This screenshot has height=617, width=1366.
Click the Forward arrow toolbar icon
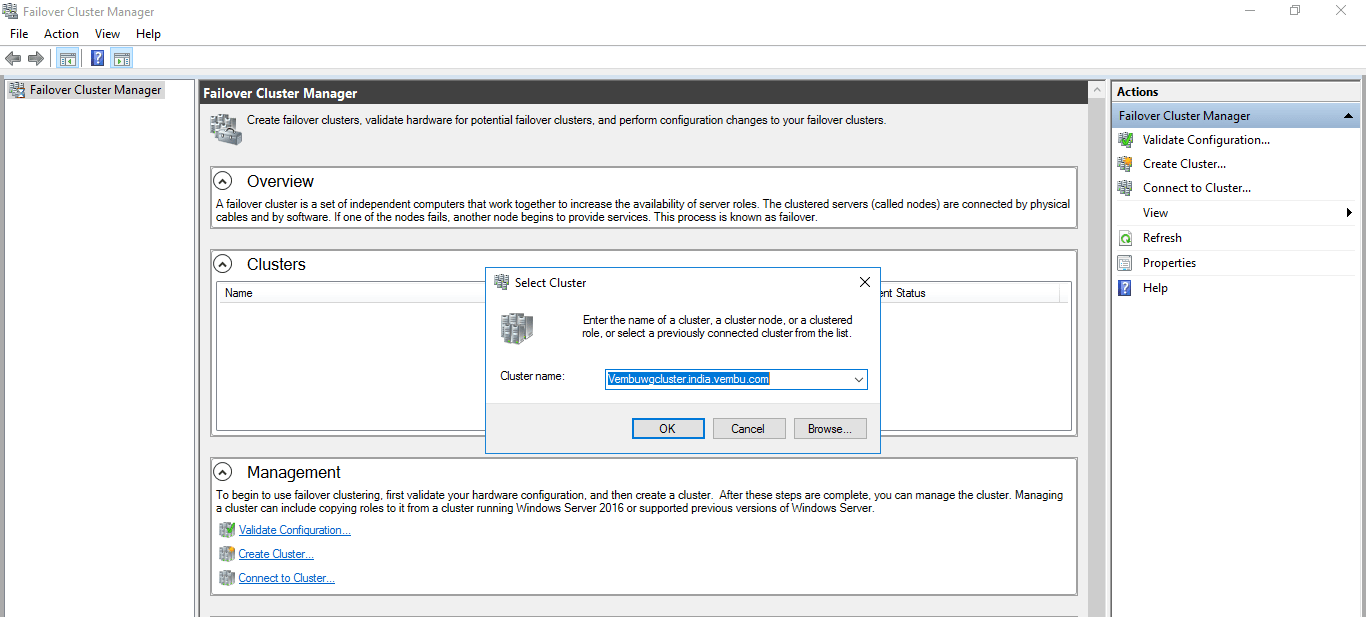[36, 58]
